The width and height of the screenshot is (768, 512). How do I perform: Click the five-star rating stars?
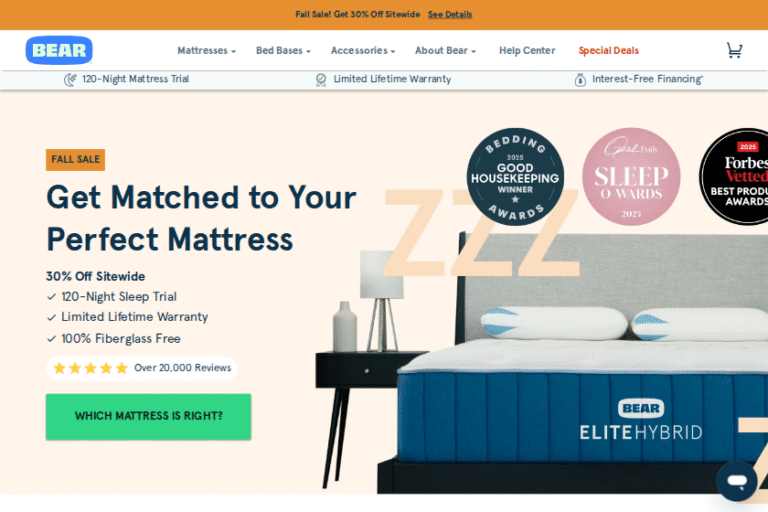pos(91,368)
